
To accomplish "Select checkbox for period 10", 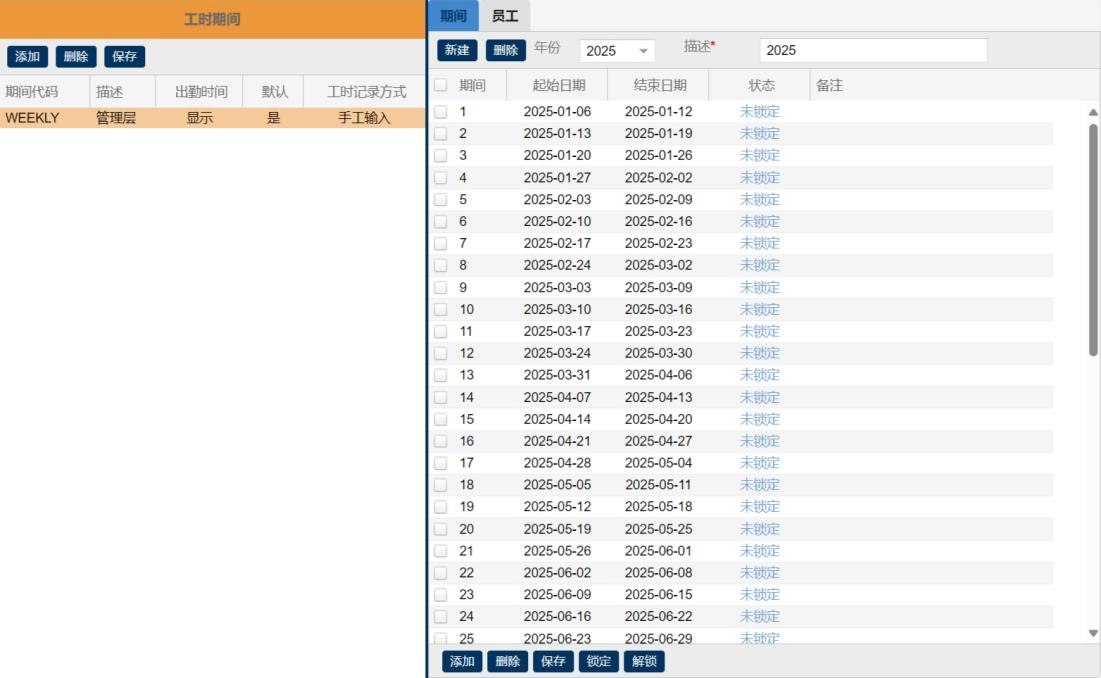I will [x=441, y=310].
